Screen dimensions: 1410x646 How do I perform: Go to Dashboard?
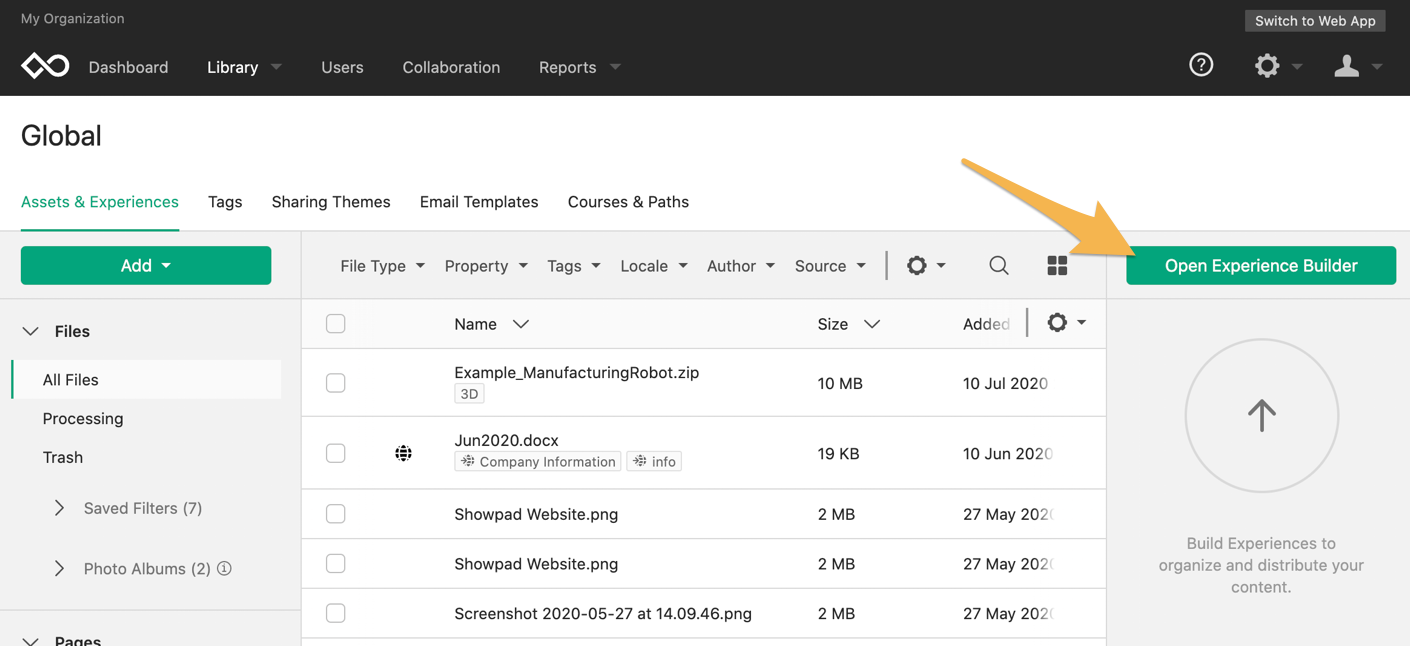(x=128, y=67)
